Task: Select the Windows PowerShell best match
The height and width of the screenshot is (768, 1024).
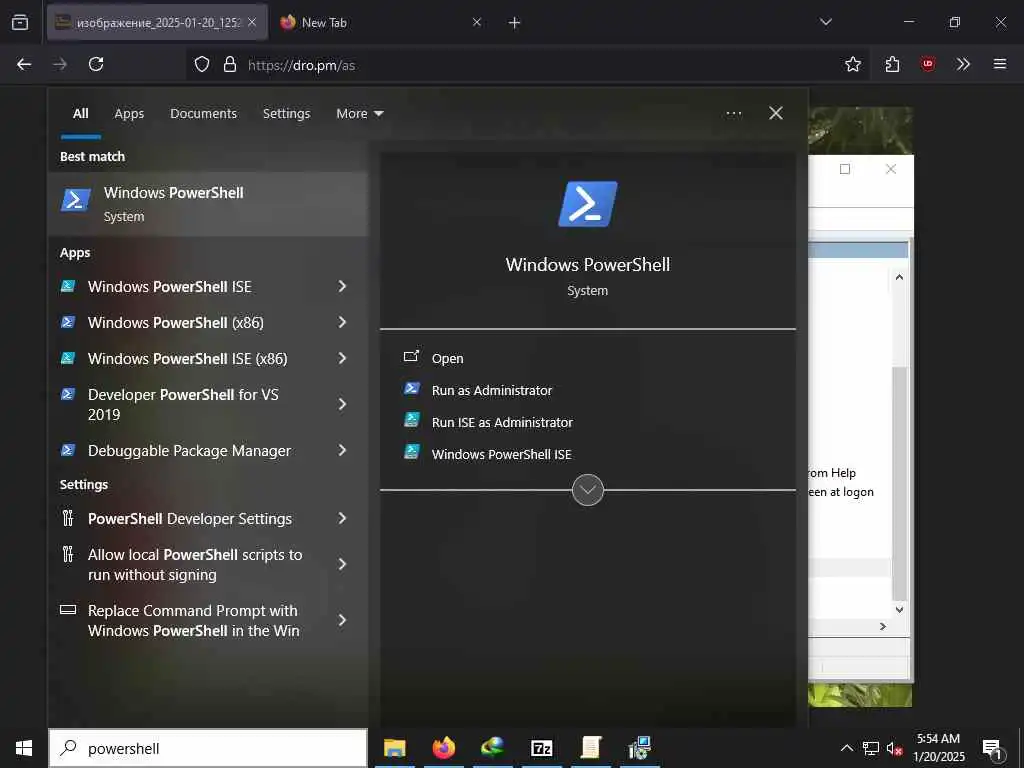Action: [x=208, y=204]
